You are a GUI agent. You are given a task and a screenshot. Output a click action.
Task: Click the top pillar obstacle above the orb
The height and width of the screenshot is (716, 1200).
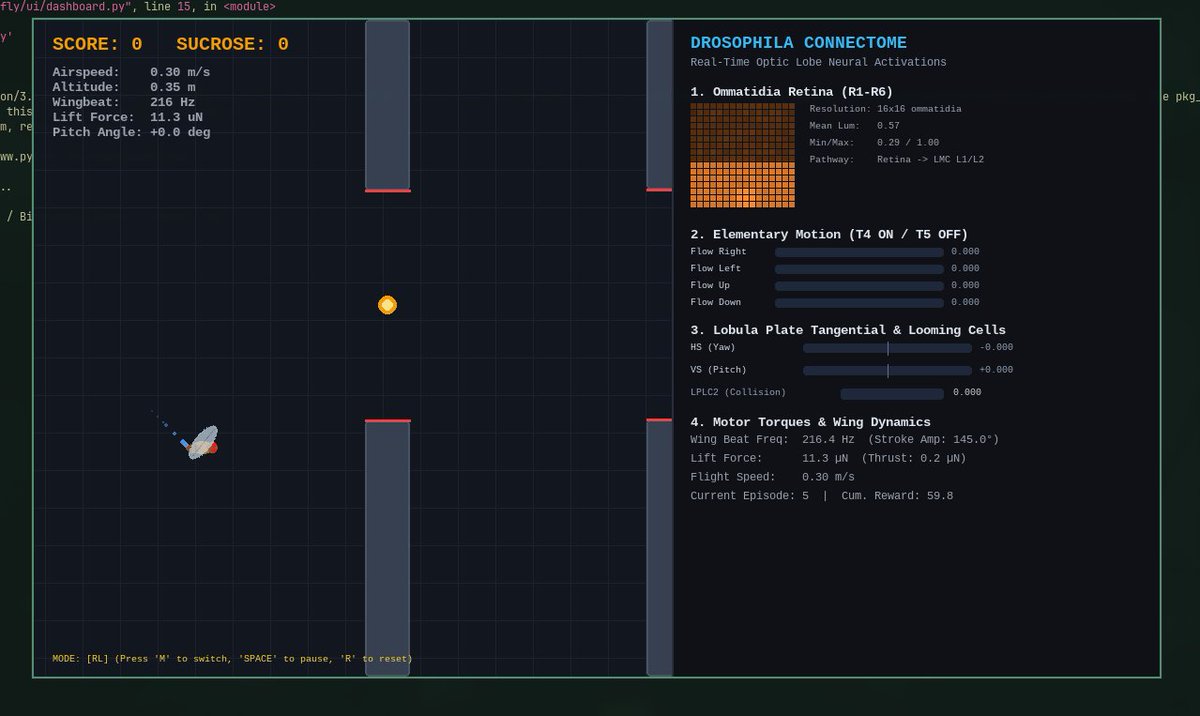tap(387, 105)
